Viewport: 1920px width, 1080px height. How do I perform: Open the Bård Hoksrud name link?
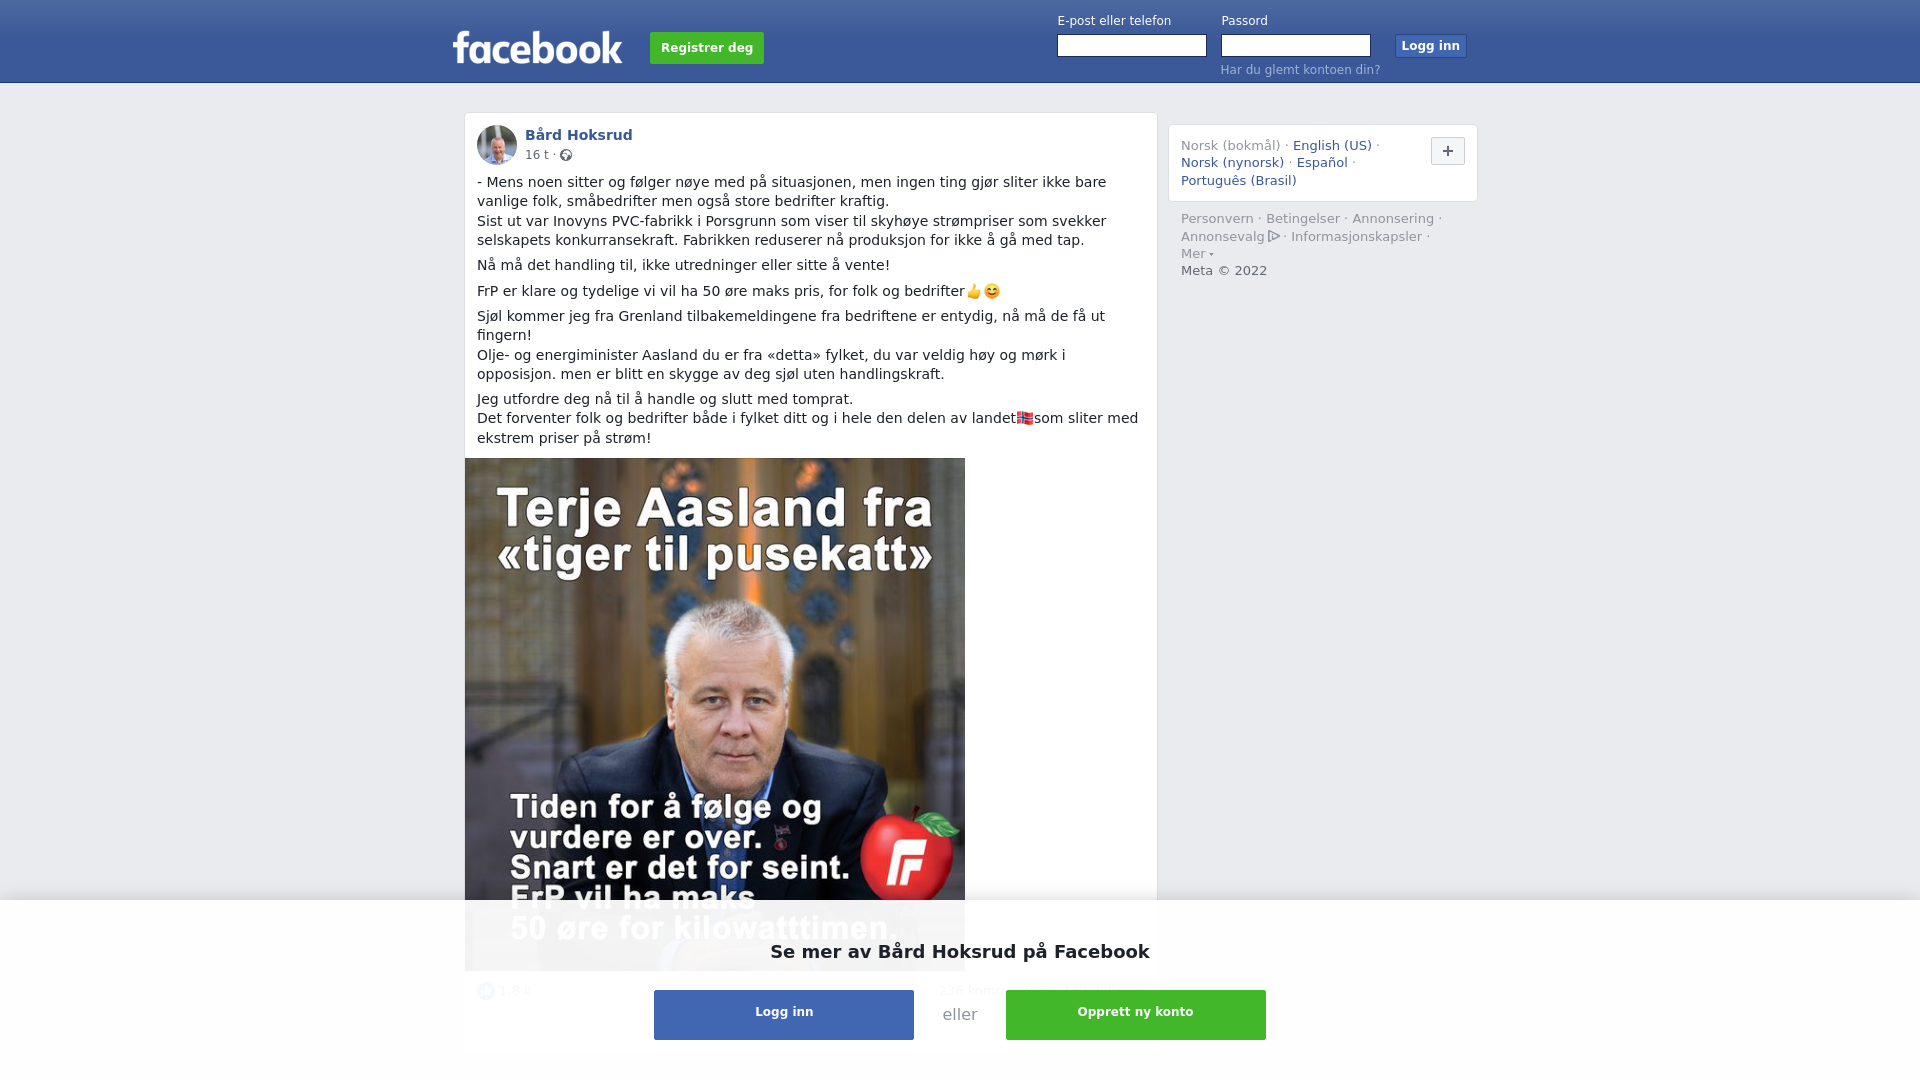pyautogui.click(x=579, y=135)
